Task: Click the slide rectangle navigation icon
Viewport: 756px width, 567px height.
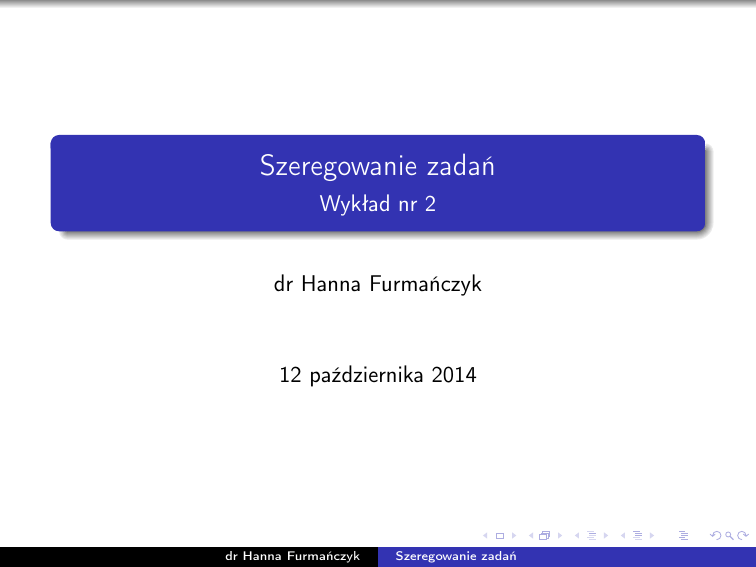Action: (499, 537)
